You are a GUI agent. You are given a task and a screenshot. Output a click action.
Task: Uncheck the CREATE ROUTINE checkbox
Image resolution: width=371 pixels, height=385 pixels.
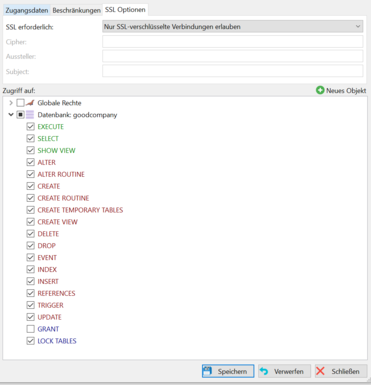(30, 198)
